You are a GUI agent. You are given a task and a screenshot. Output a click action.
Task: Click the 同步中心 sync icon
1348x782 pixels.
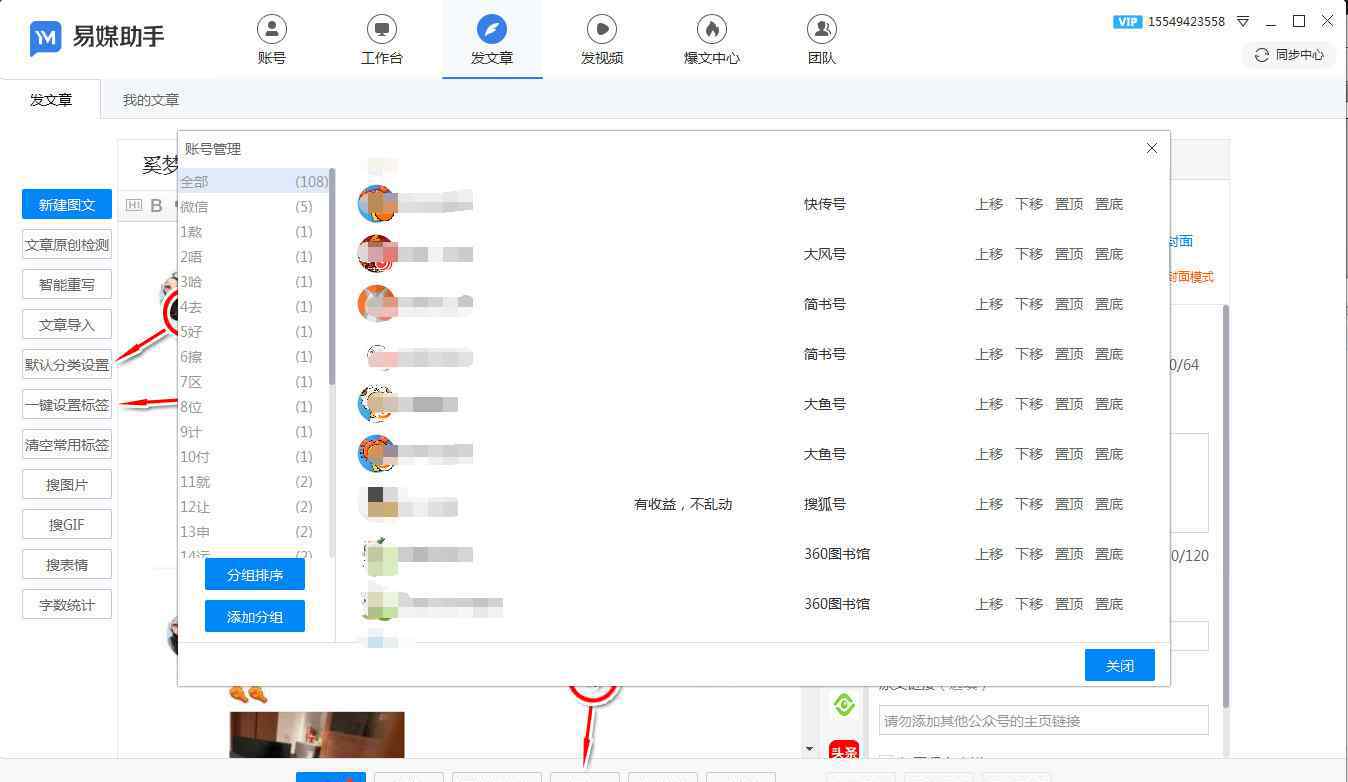coord(1262,55)
